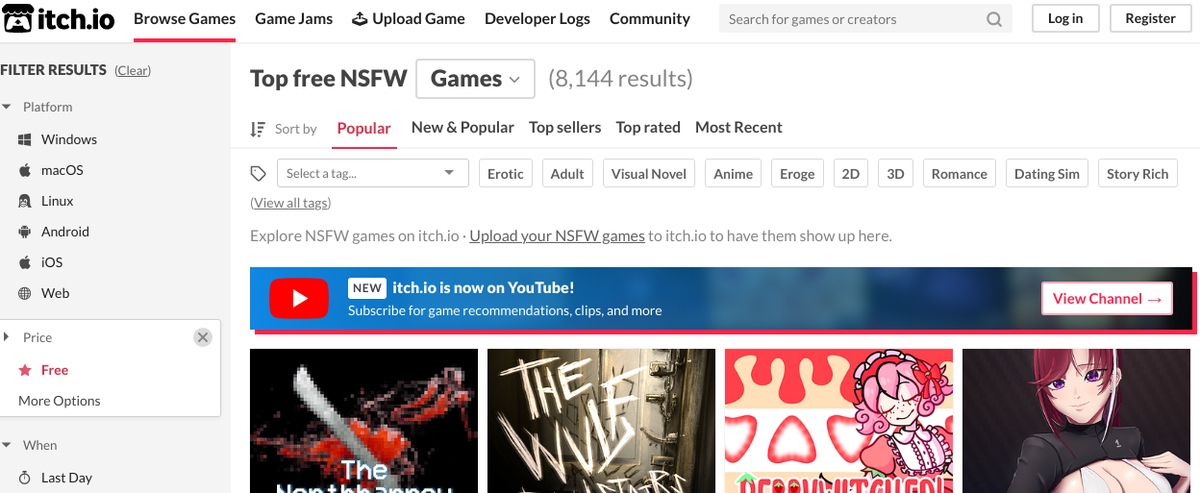1200x493 pixels.
Task: Click the Linux penguin icon
Action: click(25, 202)
